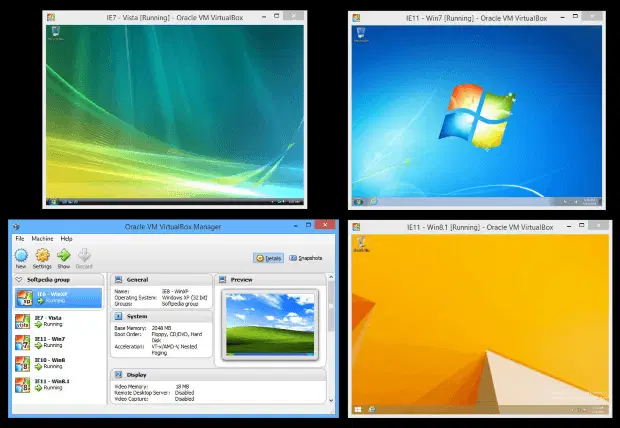The image size is (620, 428).
Task: Click the IE11 - Win7 OS icon in VM list
Action: [x=22, y=343]
